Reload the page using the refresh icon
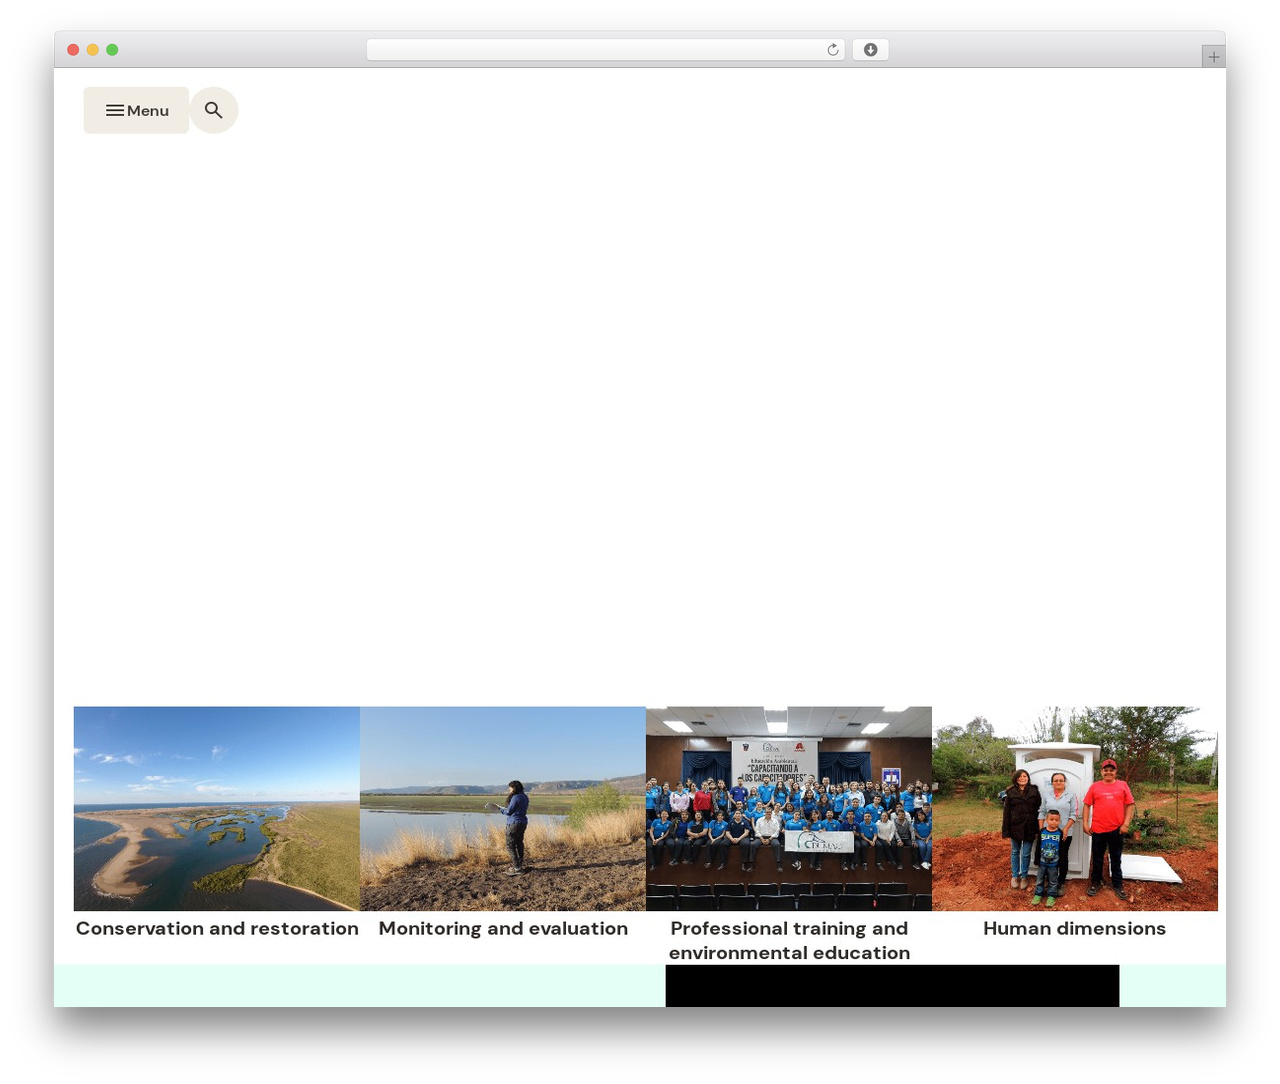Screen dimensions: 1280x1084 pyautogui.click(x=832, y=50)
